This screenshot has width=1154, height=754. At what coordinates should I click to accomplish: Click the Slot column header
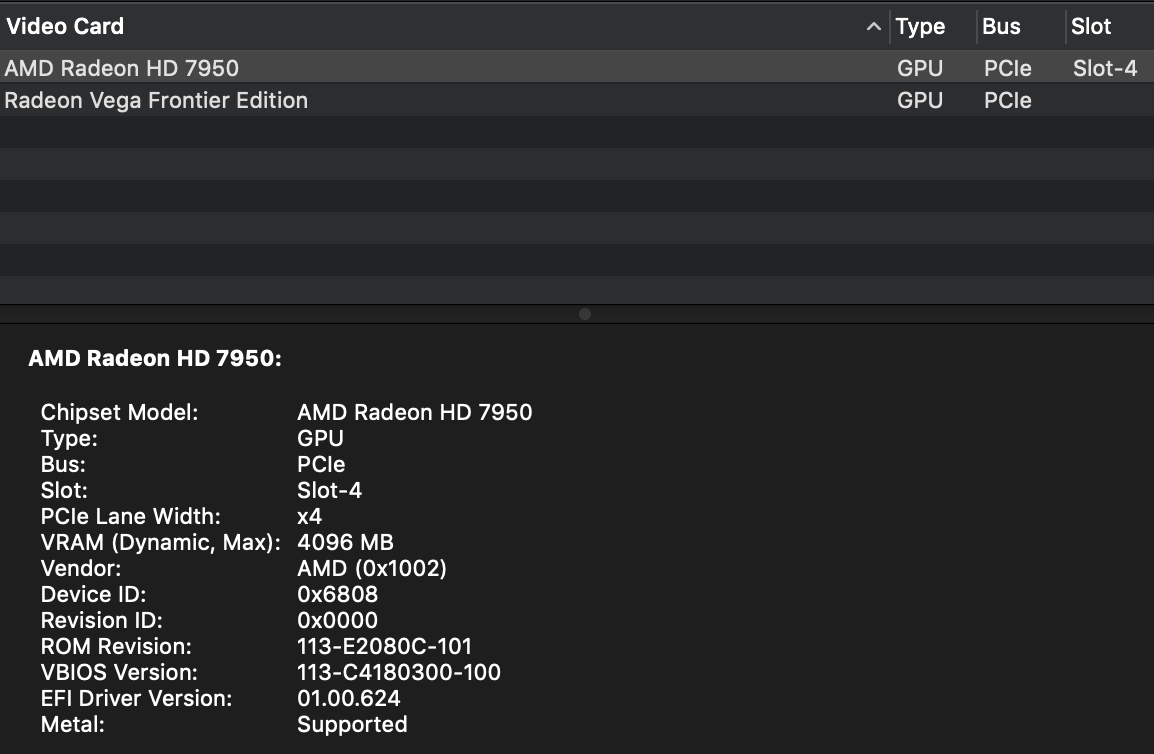click(1091, 27)
